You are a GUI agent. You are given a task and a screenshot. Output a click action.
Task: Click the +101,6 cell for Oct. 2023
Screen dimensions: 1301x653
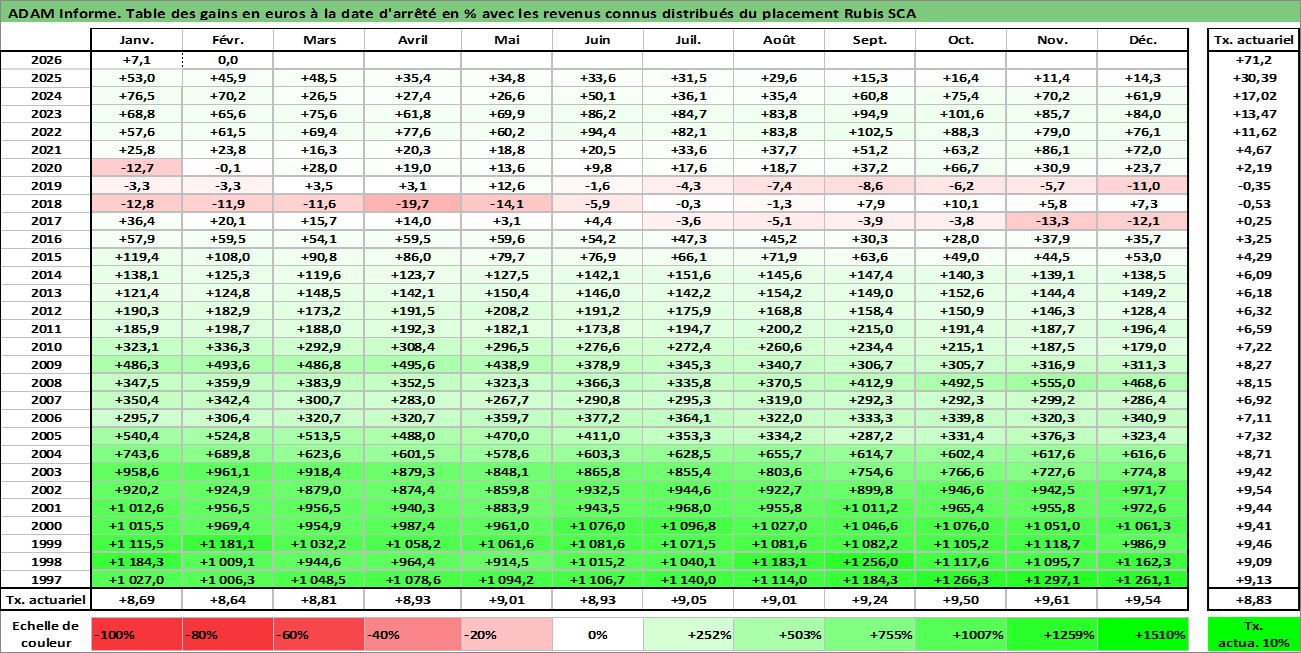click(961, 114)
